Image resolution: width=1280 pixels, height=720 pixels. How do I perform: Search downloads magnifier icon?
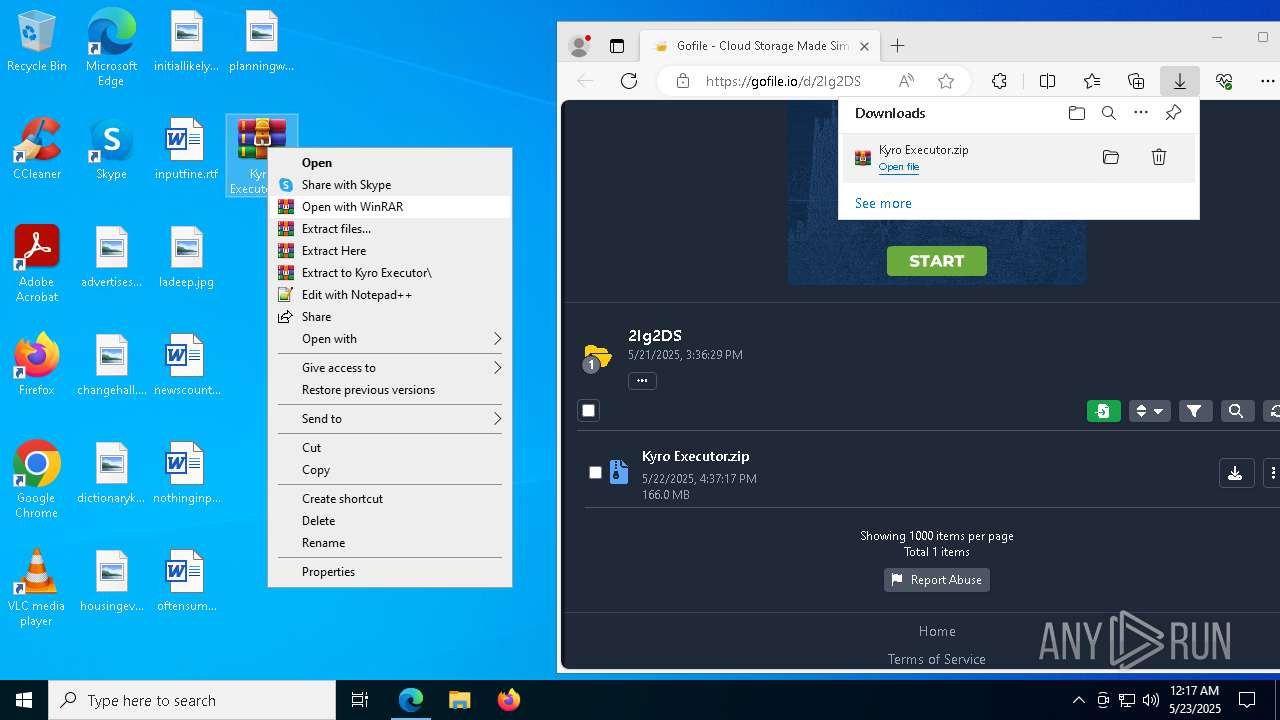click(1109, 113)
